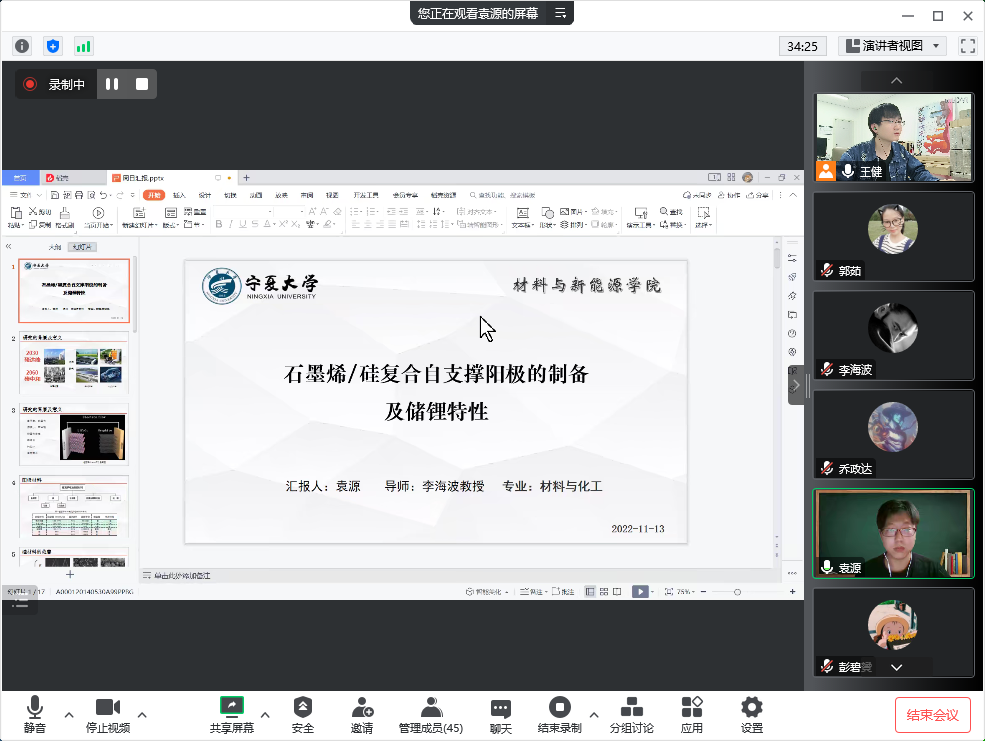Open 管理成员(45) participants list
Screen dimensions: 985x741
431,714
